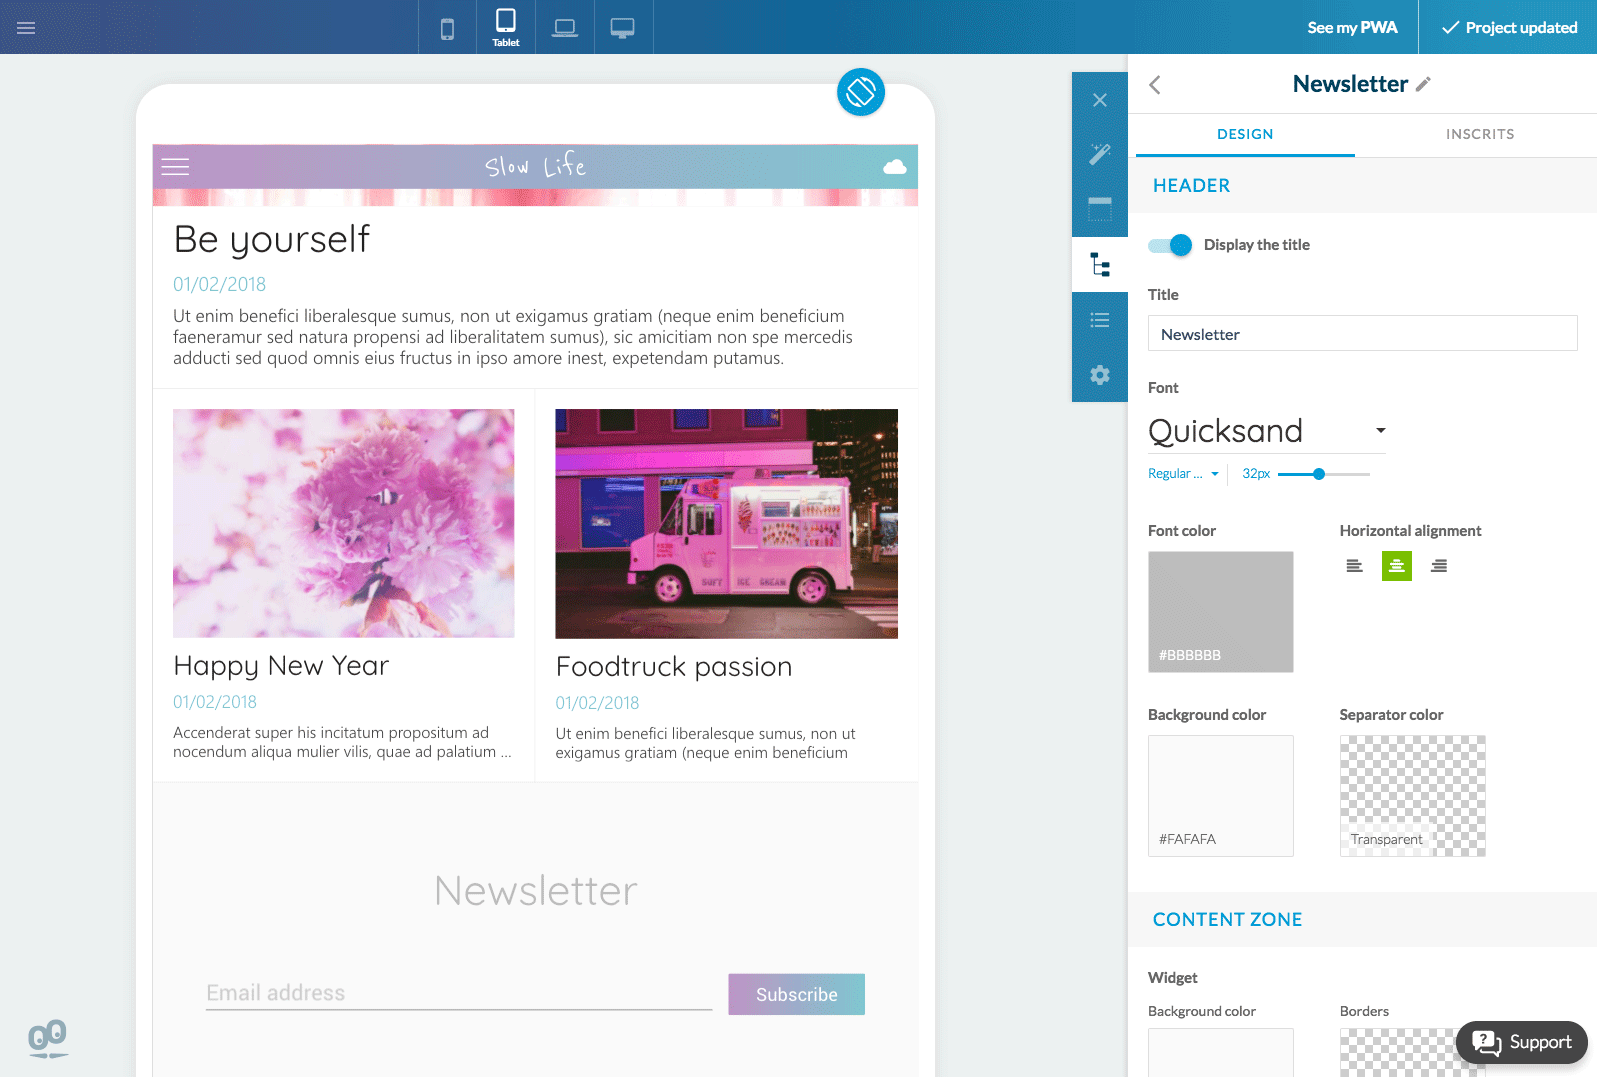
Task: Switch preview to mobile phone view
Action: (447, 28)
